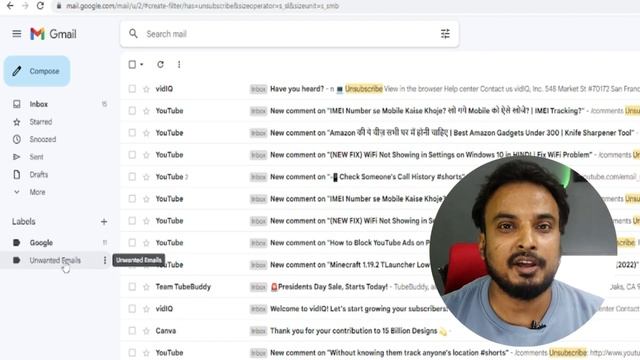
Task: Open Amazon Gadgets Under 300 comment email
Action: (380, 133)
